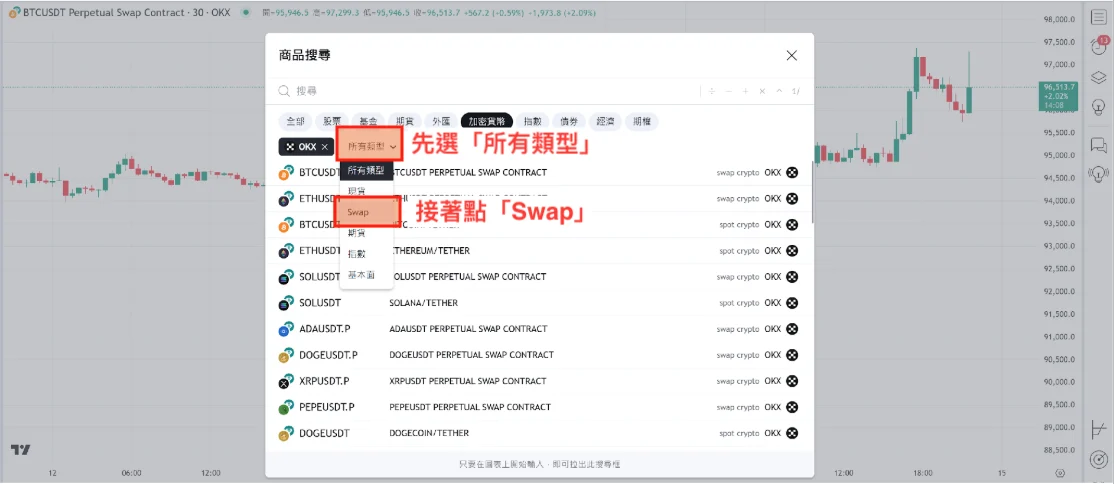Click coin icon of DOGEUSDT.P row

pyautogui.click(x=286, y=355)
